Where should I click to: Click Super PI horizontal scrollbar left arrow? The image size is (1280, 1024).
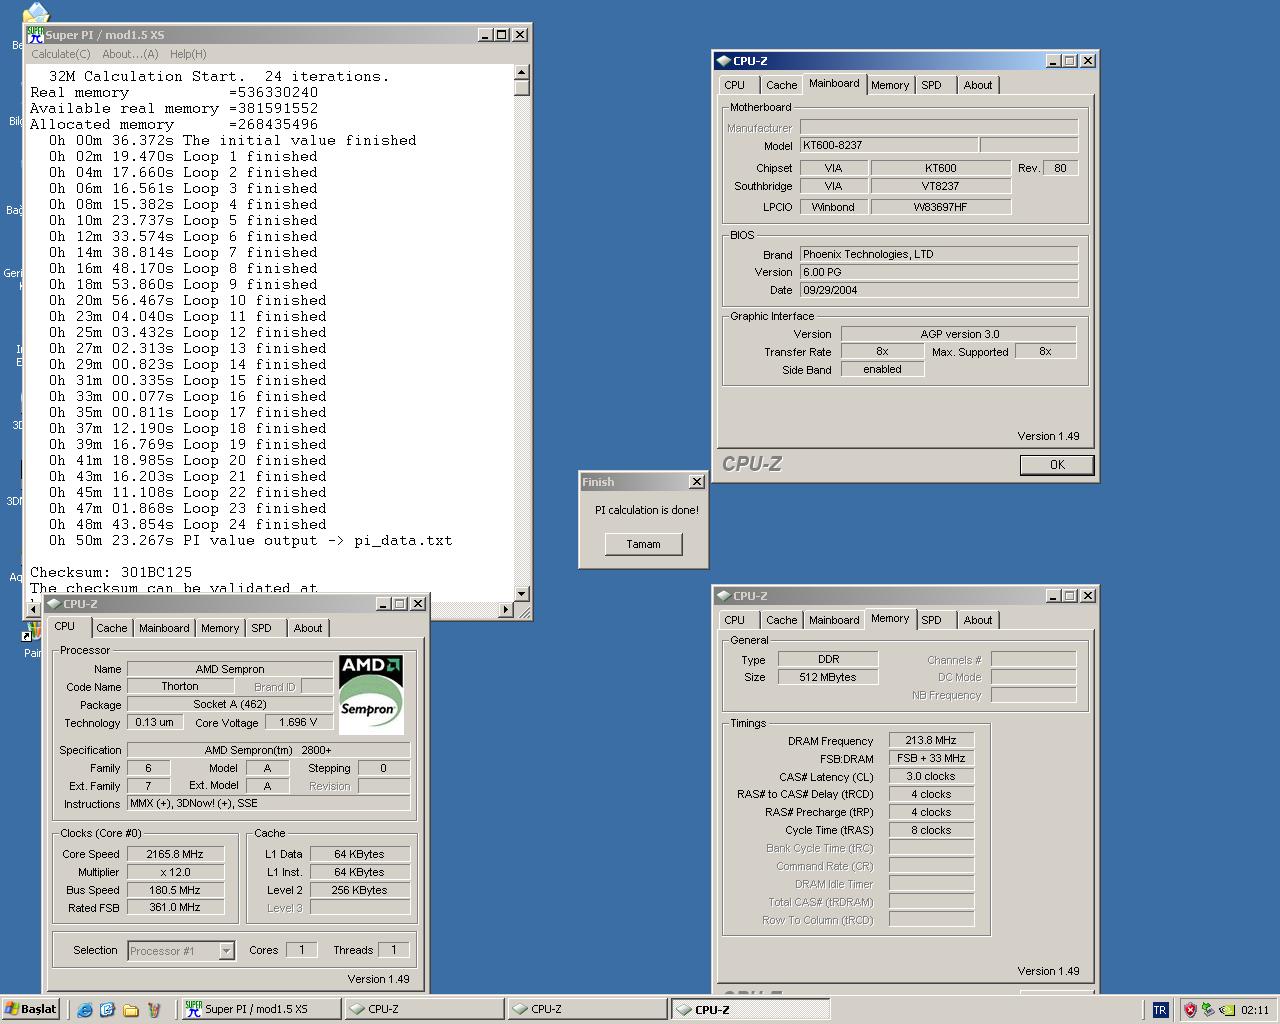tap(35, 610)
